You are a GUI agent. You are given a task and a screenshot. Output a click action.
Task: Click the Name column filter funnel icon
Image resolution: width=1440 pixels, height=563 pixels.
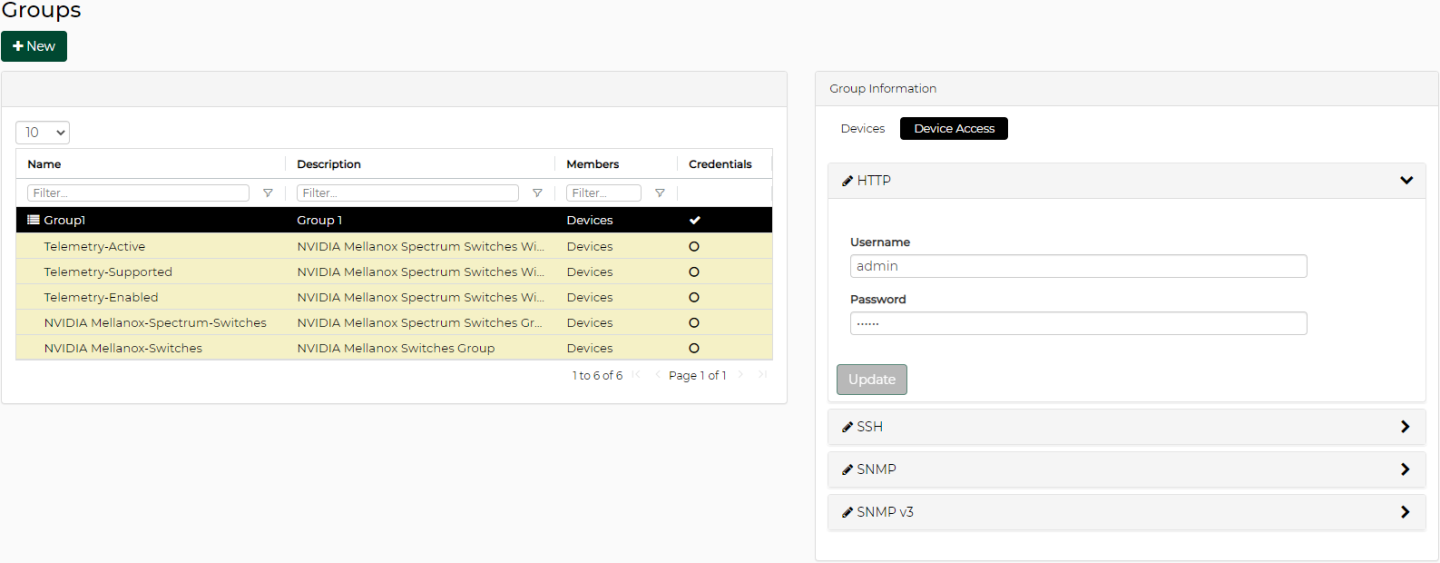point(268,193)
